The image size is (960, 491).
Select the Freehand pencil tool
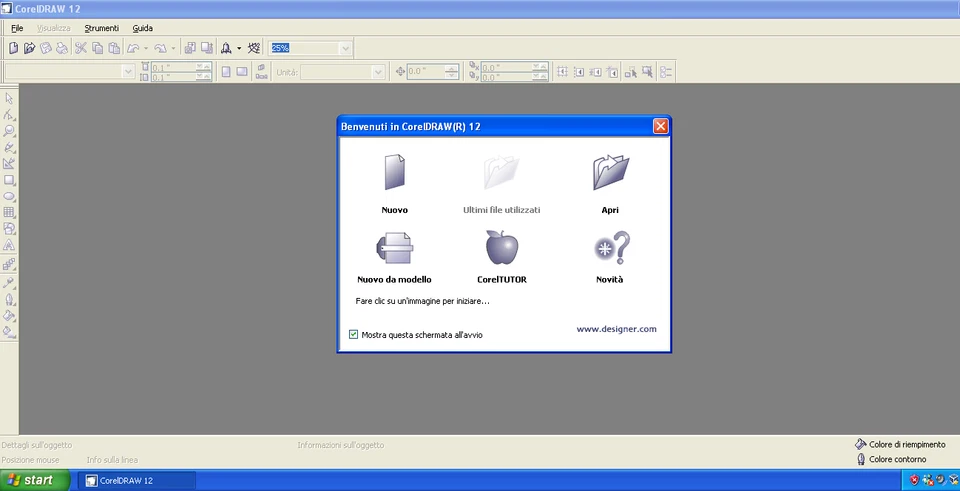[x=9, y=148]
